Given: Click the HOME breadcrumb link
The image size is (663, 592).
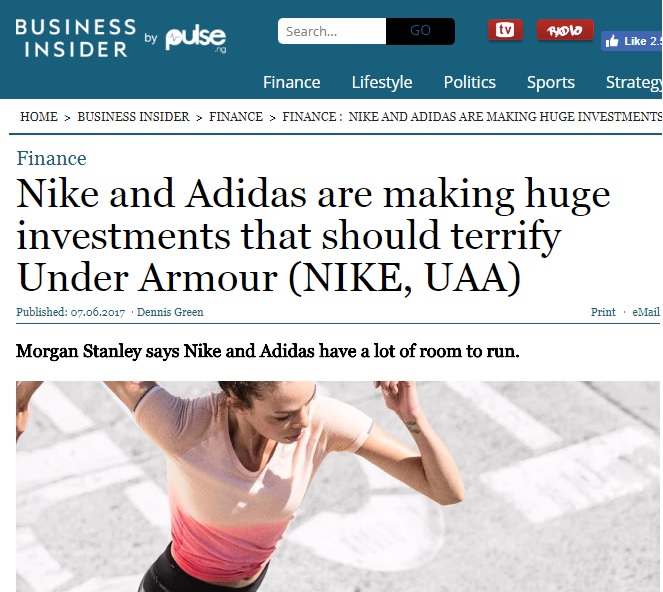Looking at the screenshot, I should [x=39, y=117].
